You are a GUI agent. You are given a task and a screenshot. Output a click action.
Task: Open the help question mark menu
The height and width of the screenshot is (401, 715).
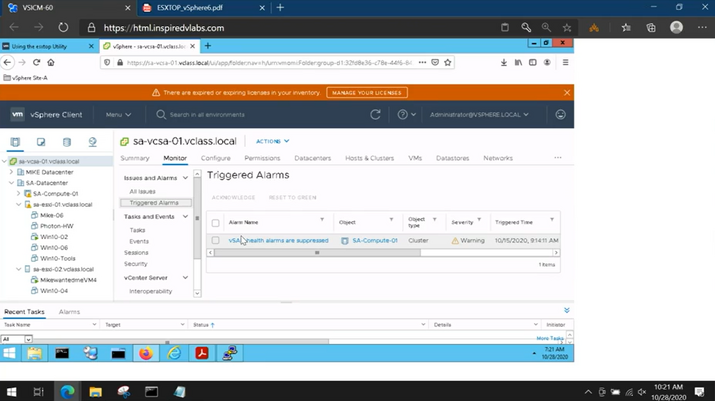tap(403, 115)
